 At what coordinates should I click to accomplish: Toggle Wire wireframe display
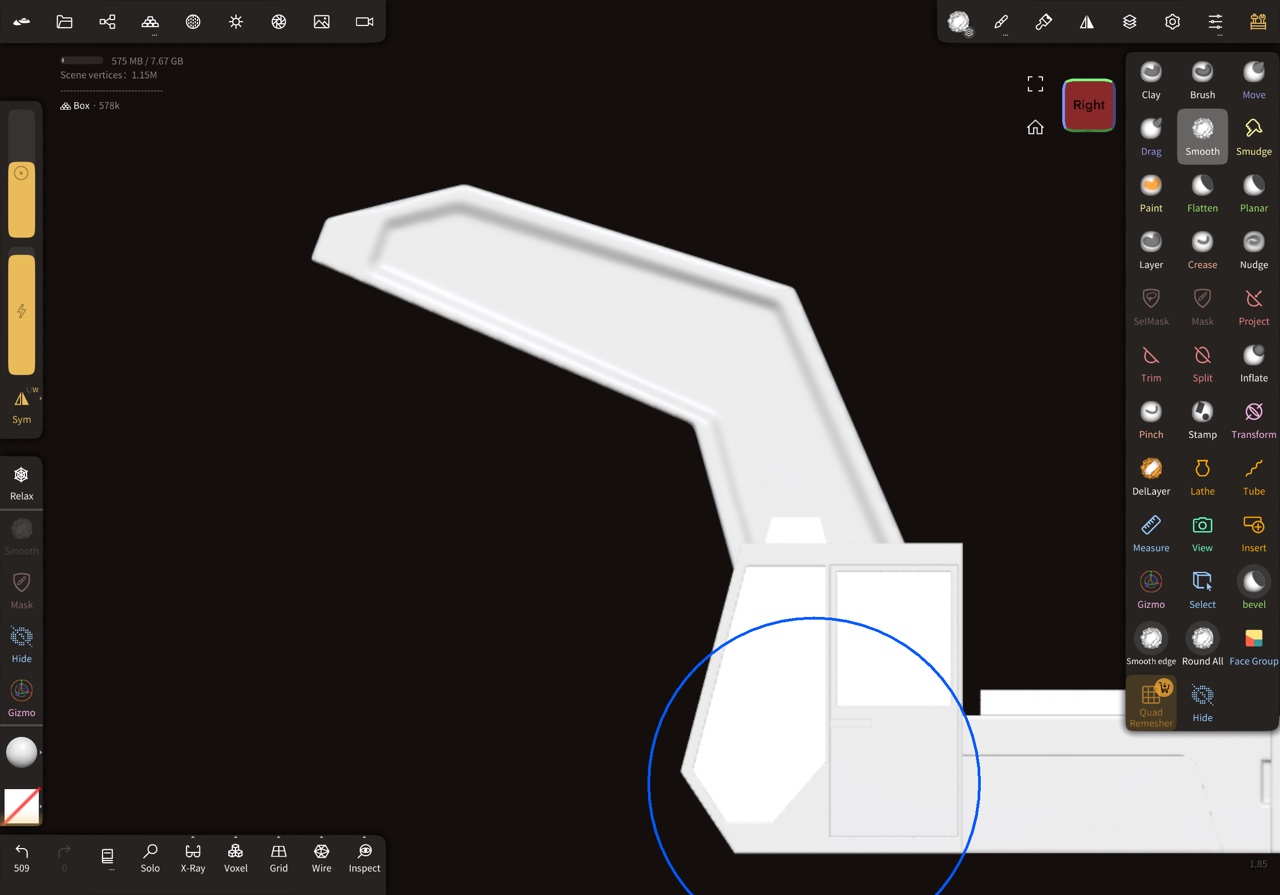322,858
